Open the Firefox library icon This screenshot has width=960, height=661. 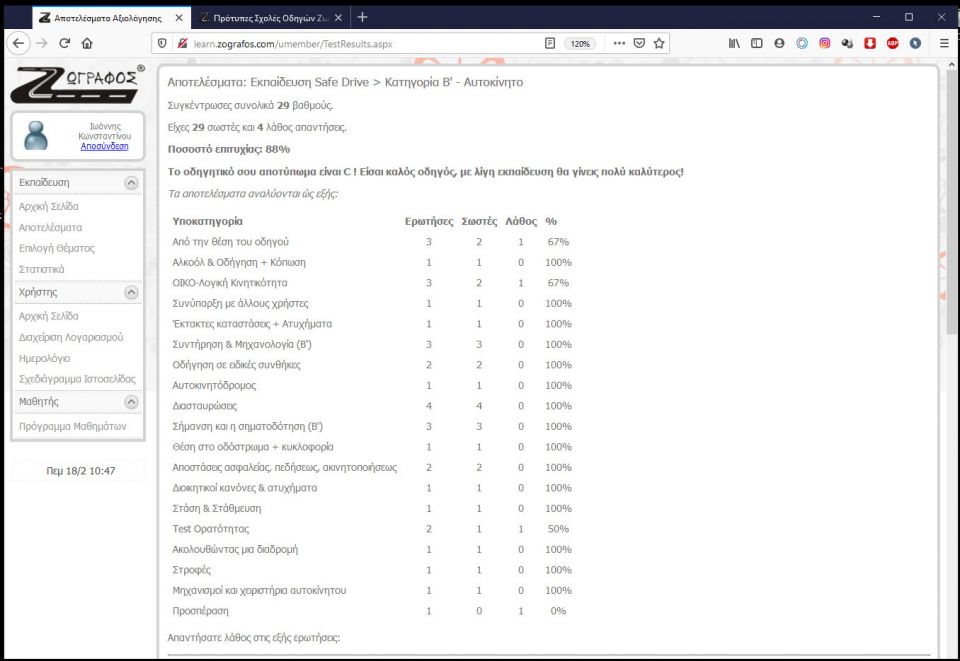click(734, 43)
